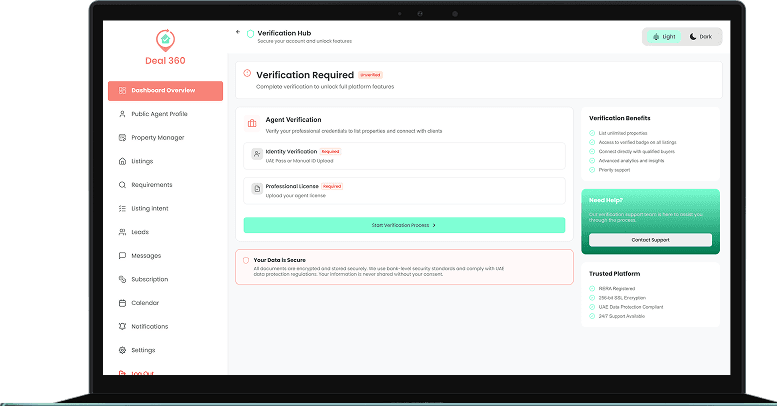Image resolution: width=777 pixels, height=406 pixels.
Task: Click the Property Manager icon
Action: (x=122, y=138)
